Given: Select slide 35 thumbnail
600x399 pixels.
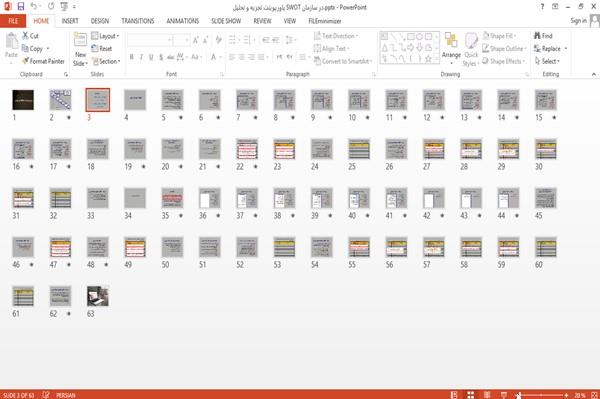Looking at the screenshot, I should 172,198.
